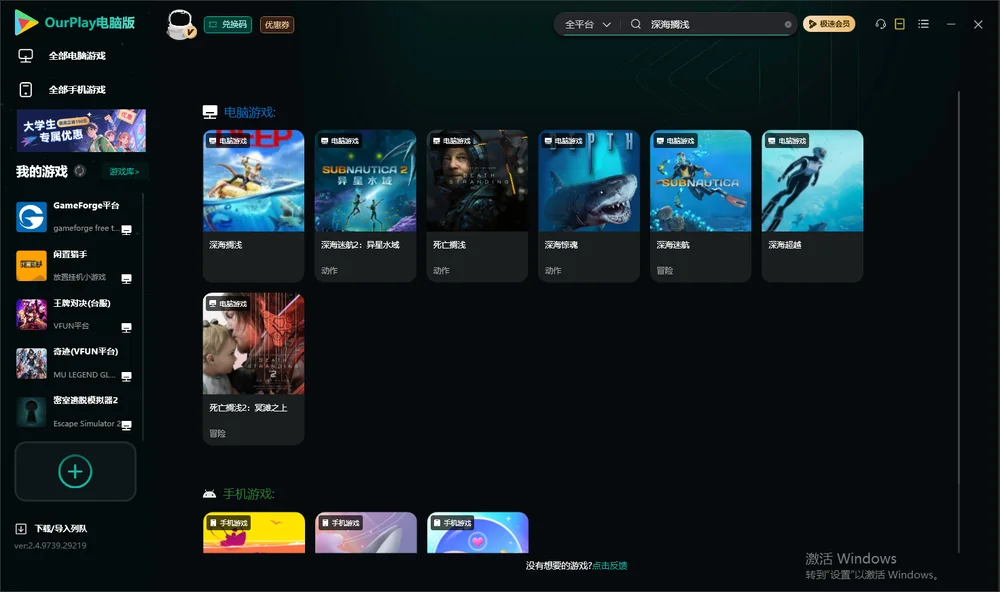Select the GameForge平台 game icon
1000x592 pixels.
pyautogui.click(x=31, y=217)
